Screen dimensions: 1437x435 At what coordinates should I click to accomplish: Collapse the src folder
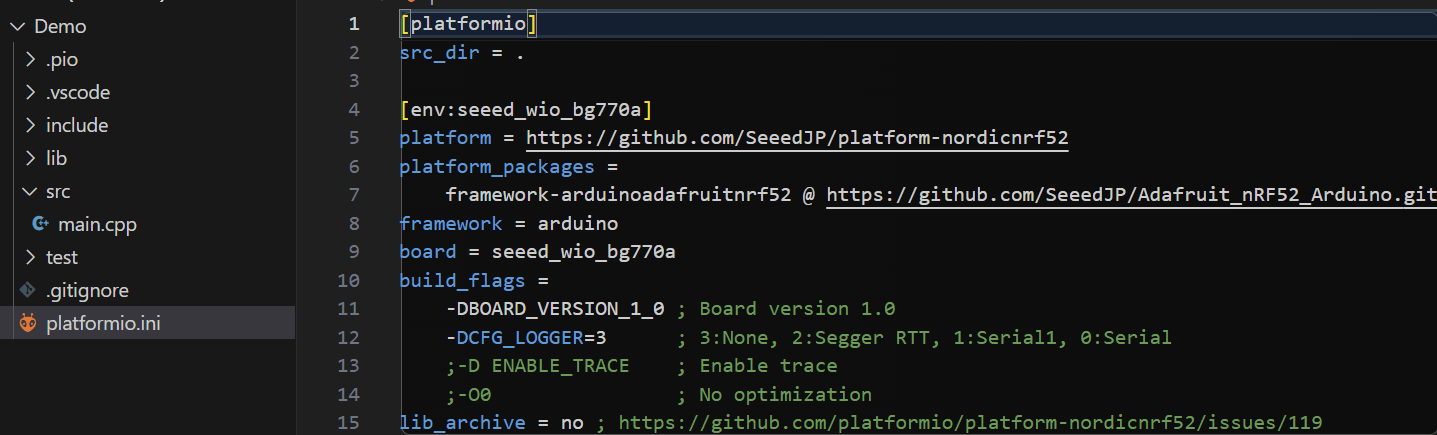click(29, 192)
